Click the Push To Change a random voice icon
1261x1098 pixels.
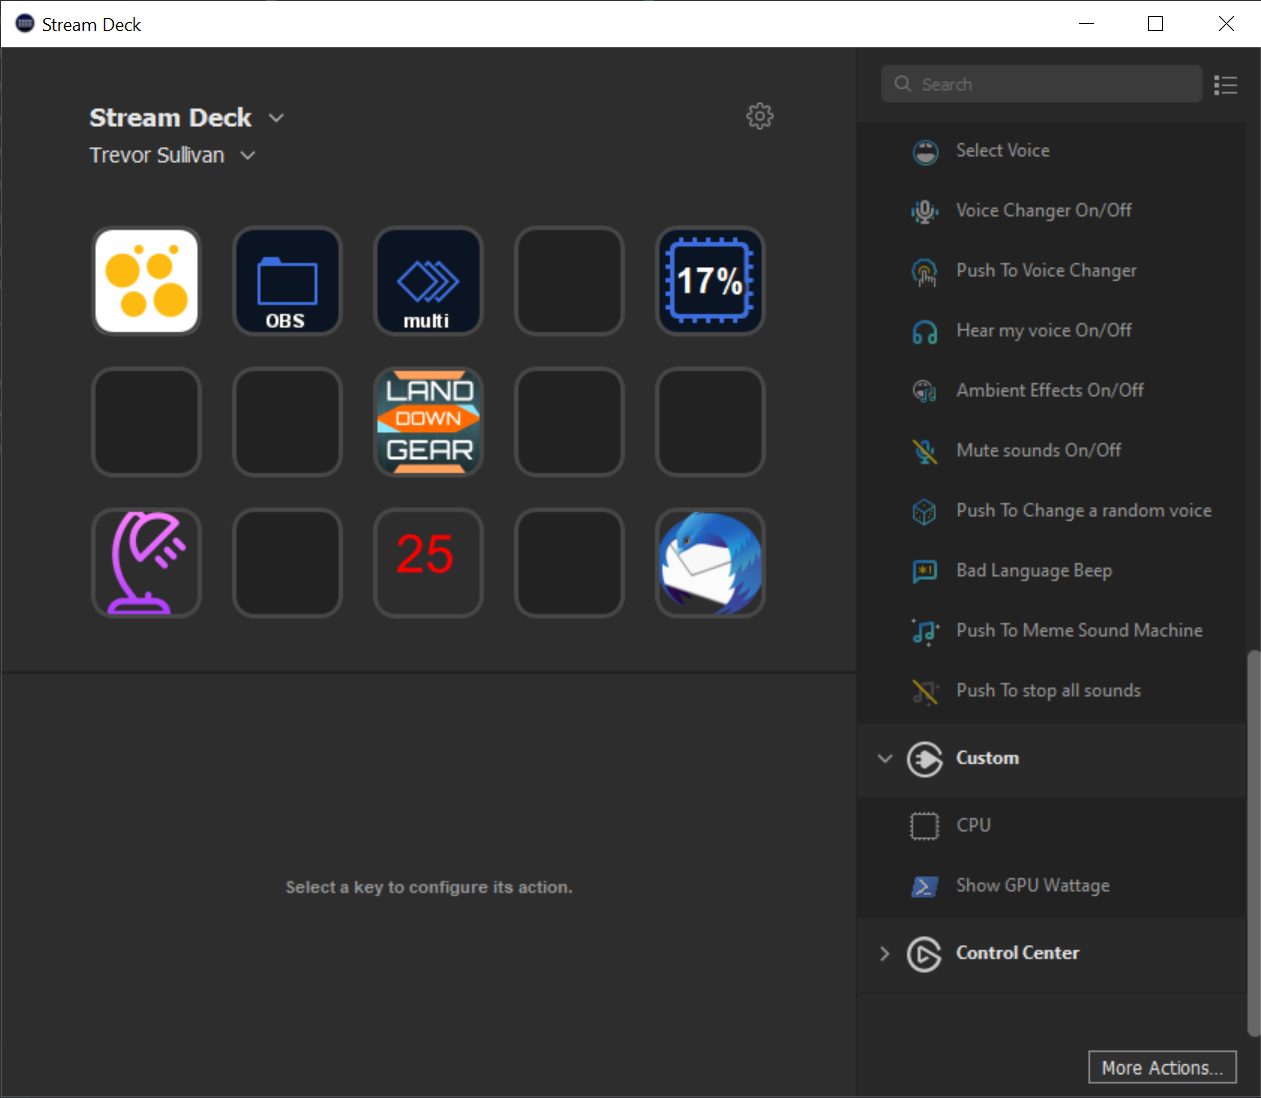(x=925, y=511)
